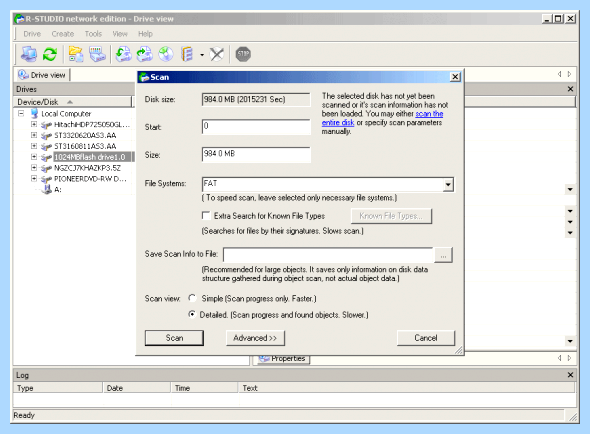Screen dimensions: 590x434
Task: Click the Scan button in the dialog
Action: click(x=174, y=338)
